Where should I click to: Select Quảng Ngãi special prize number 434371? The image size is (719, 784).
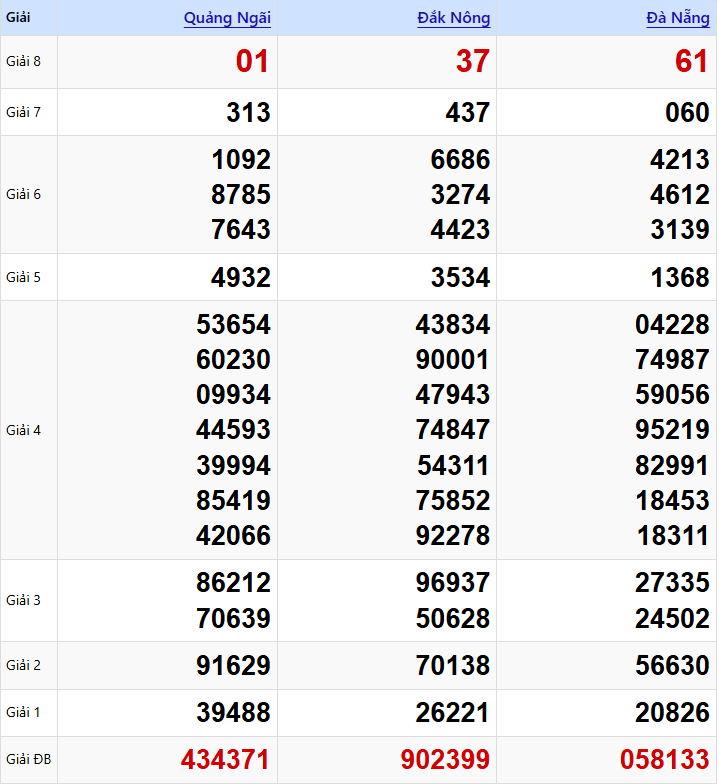point(225,760)
